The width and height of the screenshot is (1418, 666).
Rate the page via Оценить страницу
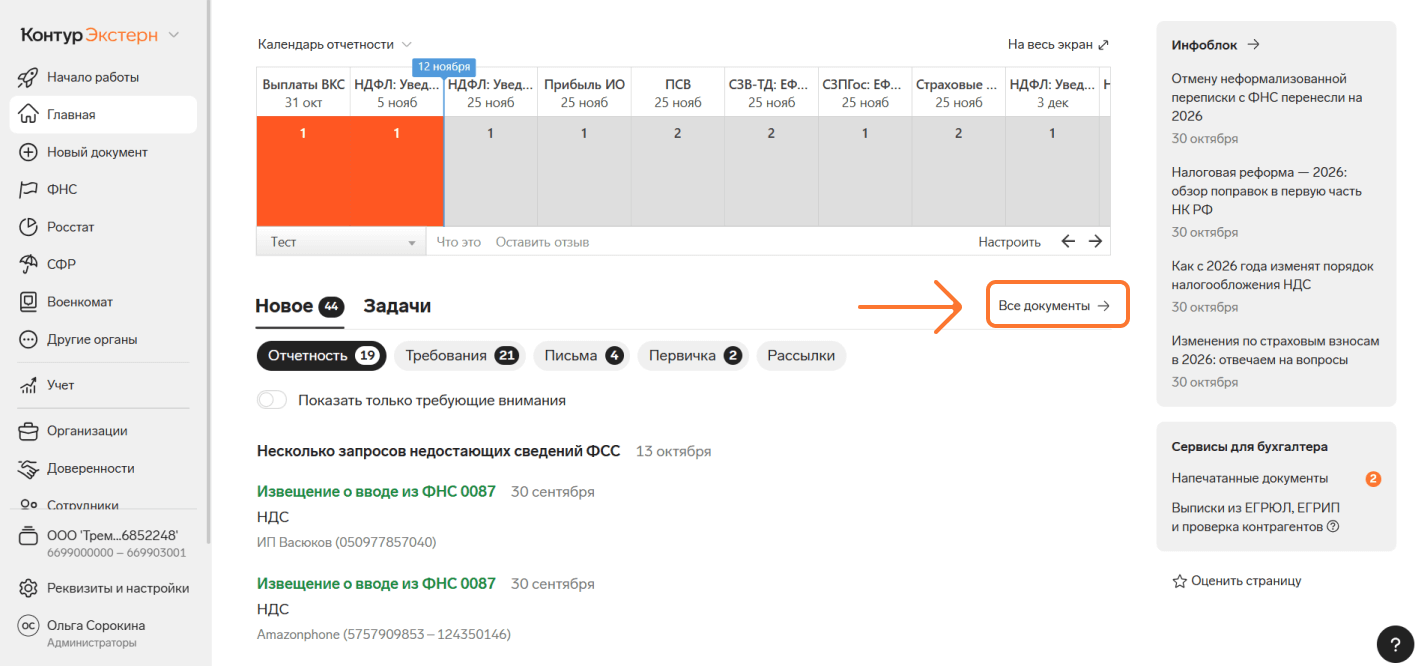point(1237,581)
